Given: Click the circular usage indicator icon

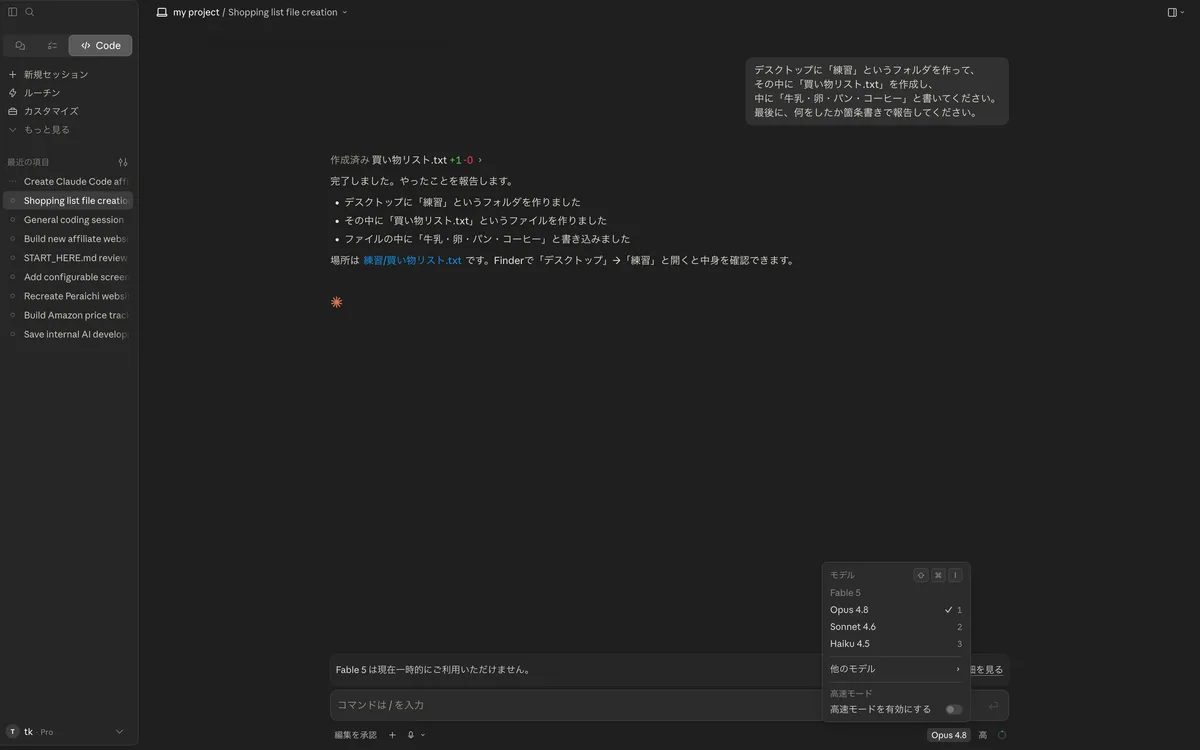Looking at the screenshot, I should point(1002,735).
